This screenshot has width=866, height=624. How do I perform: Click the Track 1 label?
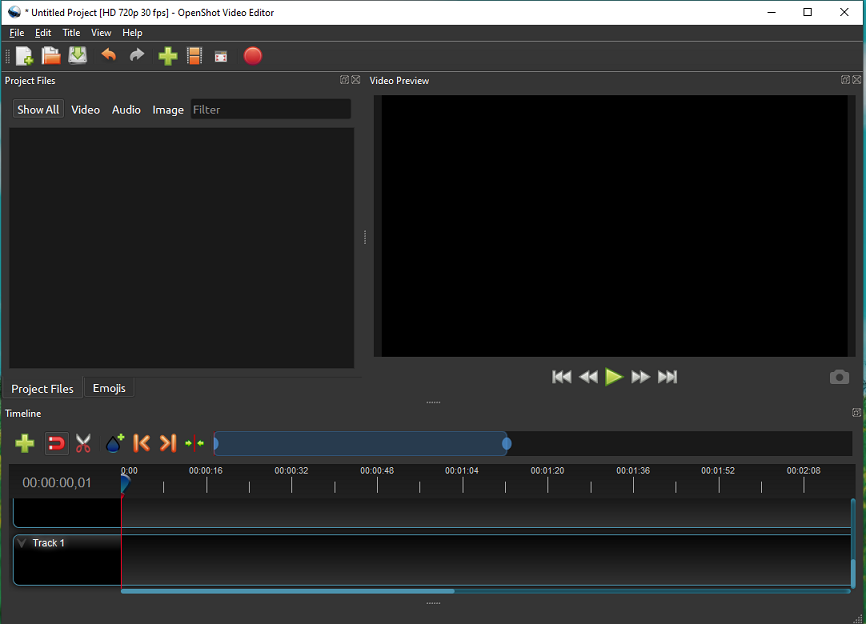49,543
